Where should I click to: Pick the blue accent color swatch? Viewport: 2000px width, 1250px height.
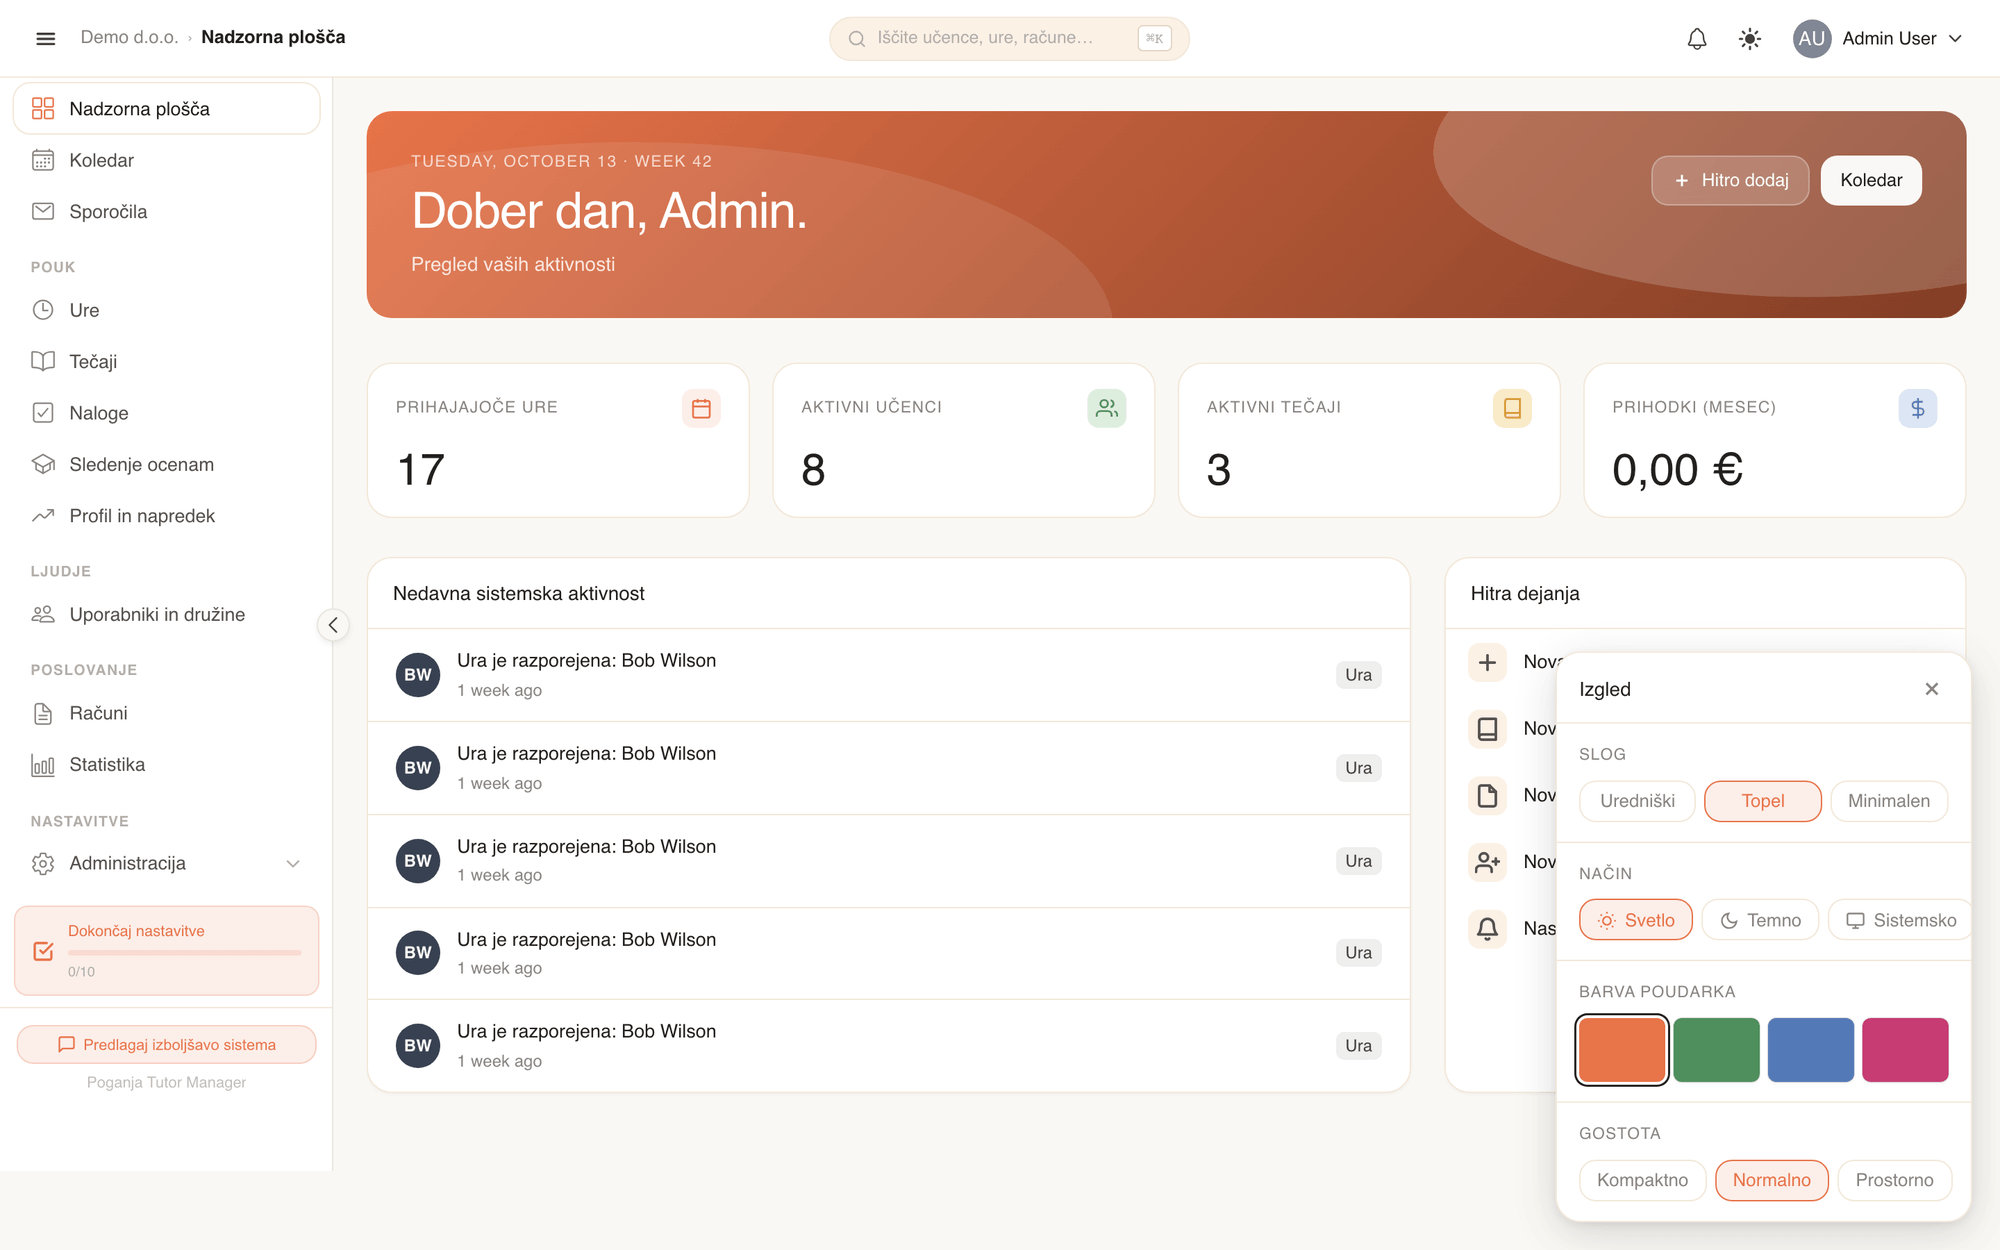point(1810,1050)
